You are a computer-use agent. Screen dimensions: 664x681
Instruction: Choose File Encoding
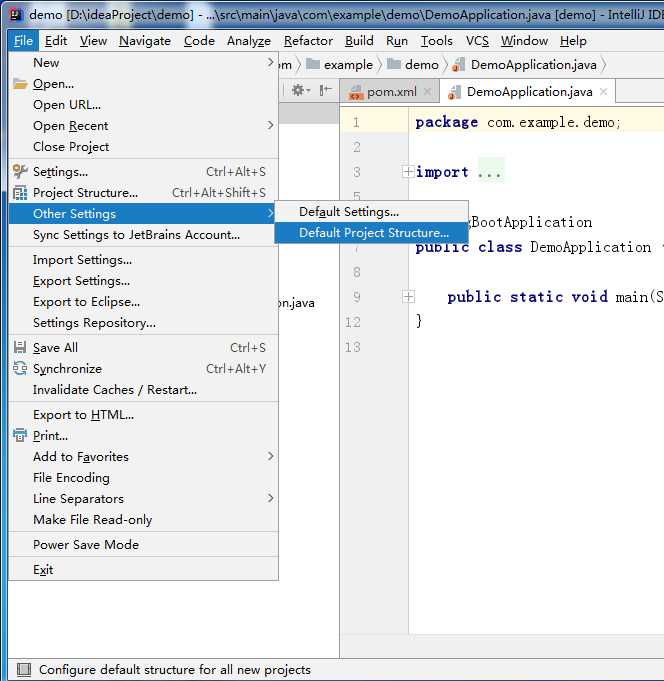[x=143, y=478]
